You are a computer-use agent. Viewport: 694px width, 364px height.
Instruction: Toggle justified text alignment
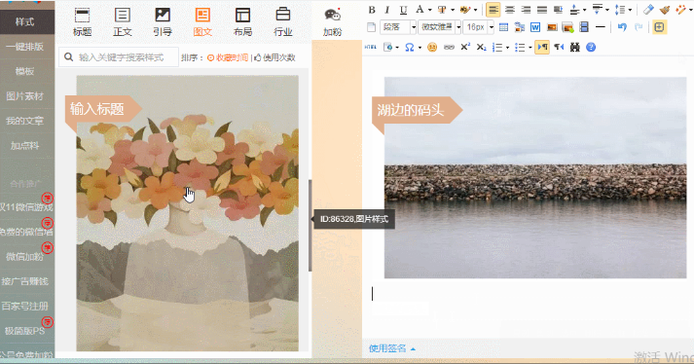(x=542, y=9)
